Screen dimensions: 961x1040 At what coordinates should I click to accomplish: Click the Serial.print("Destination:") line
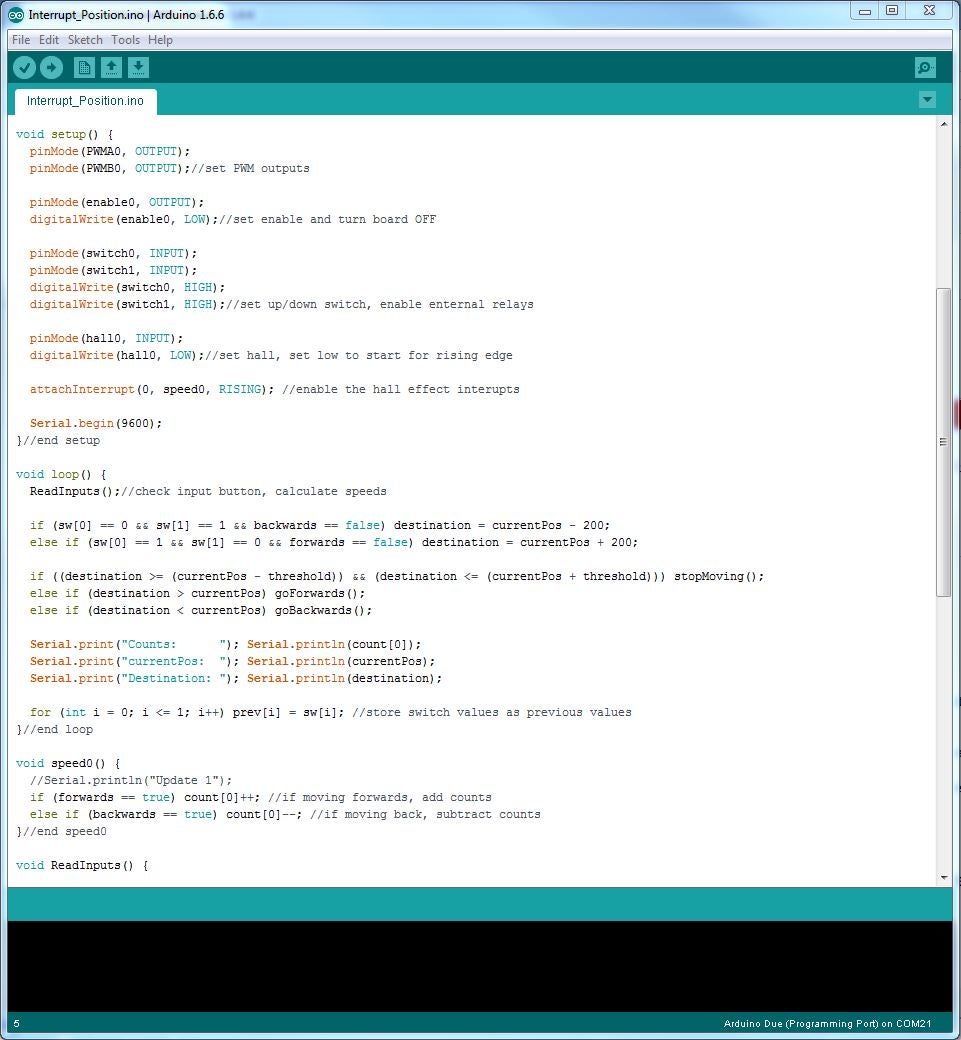tap(235, 679)
